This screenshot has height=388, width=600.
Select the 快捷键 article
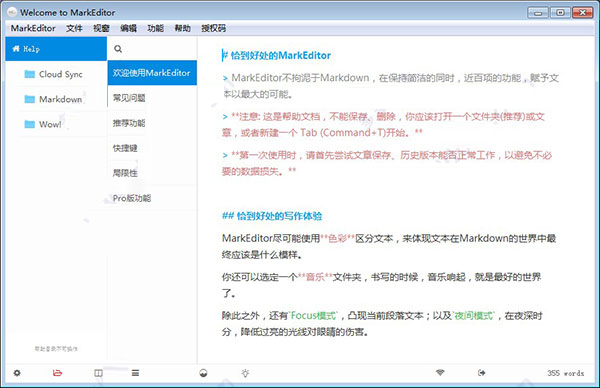(152, 148)
